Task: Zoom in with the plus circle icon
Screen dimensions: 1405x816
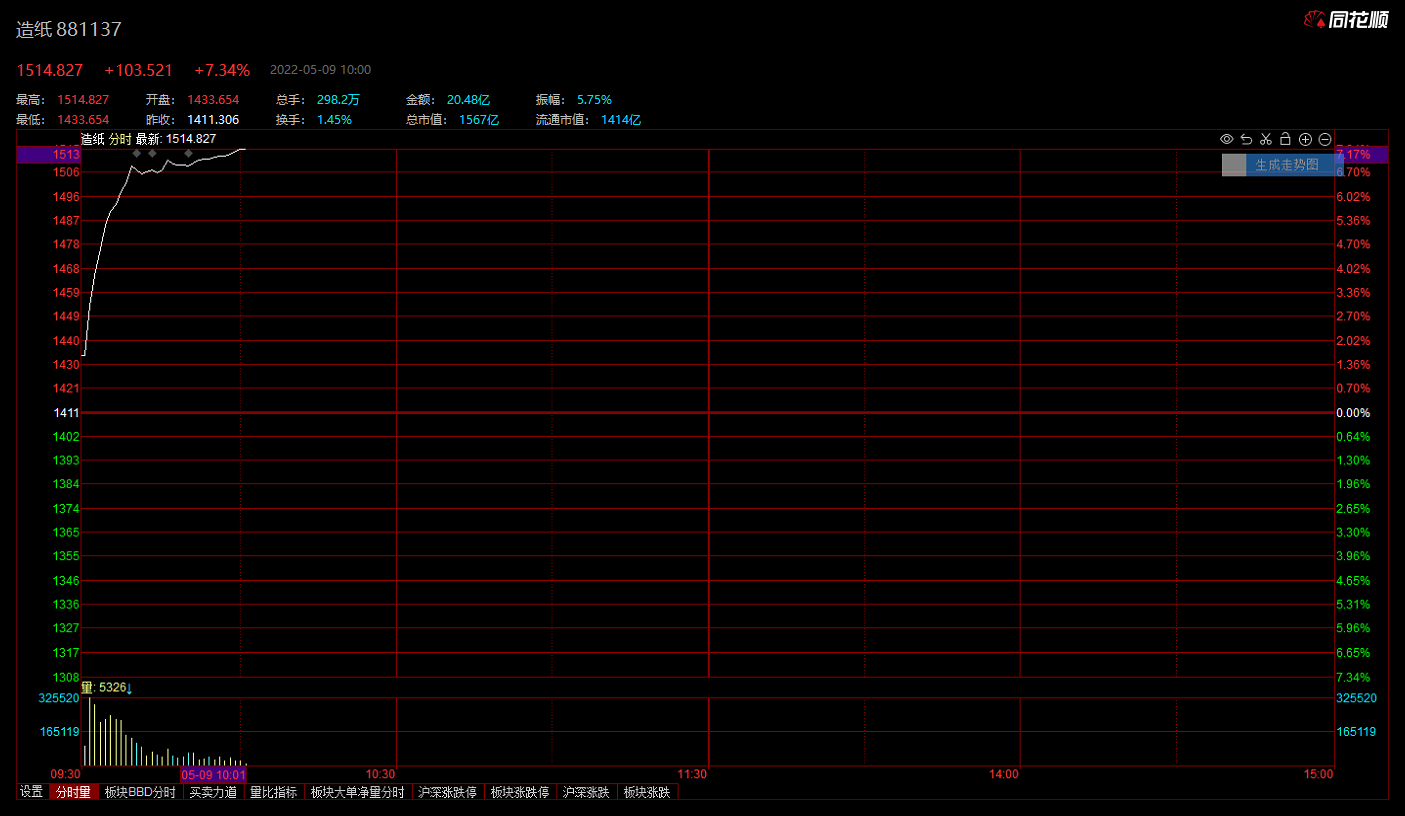Action: click(x=1305, y=139)
